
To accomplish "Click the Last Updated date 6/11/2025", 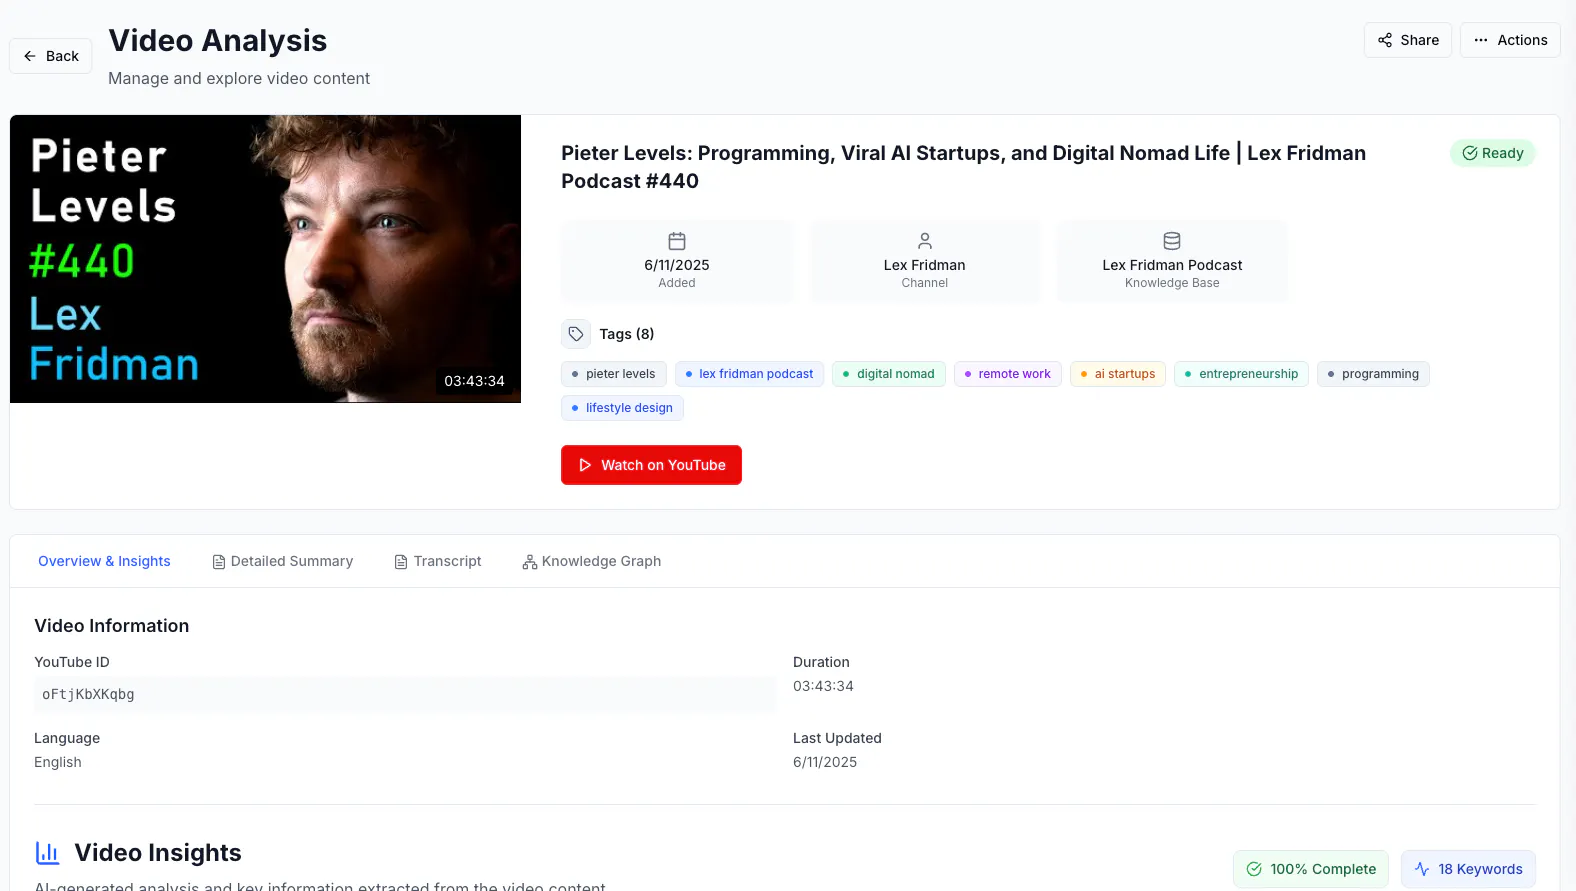I will click(x=825, y=762).
